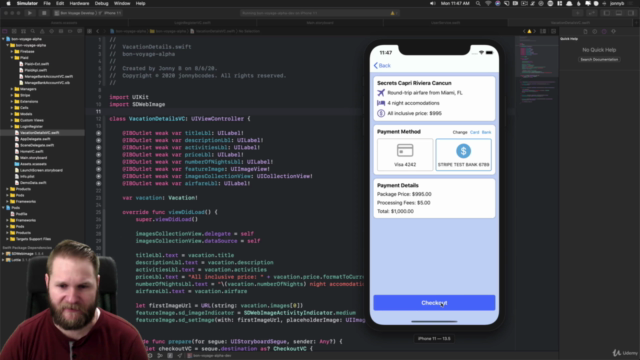Click the Xcode Stop button
Viewport: 640px width, 360px height.
[x=44, y=13]
